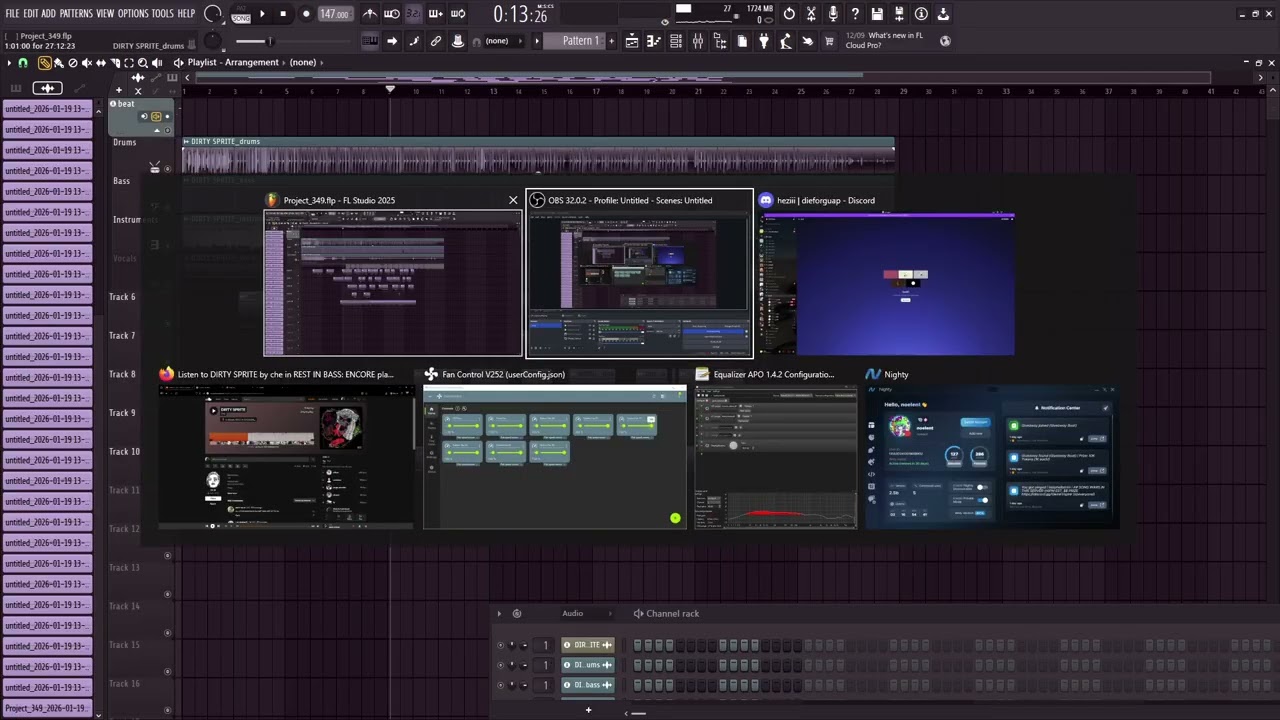
Task: Click the master volume slider in toolbar
Action: 252,41
